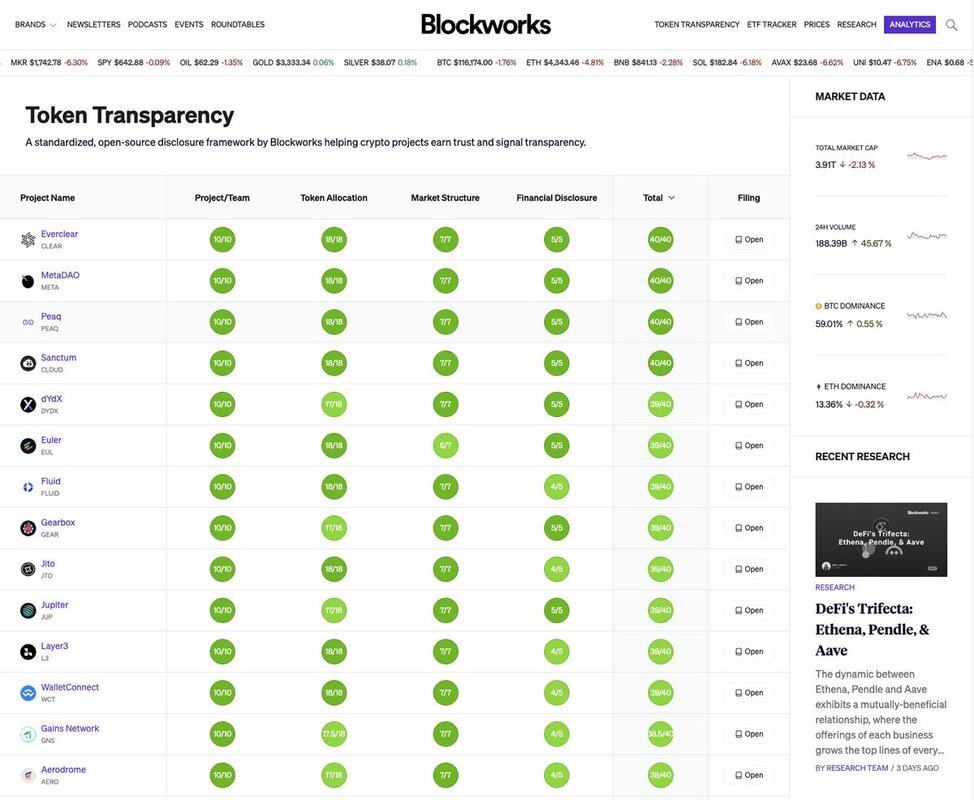The height and width of the screenshot is (800, 974).
Task: Open the Podcasts menu item
Action: pyautogui.click(x=147, y=25)
